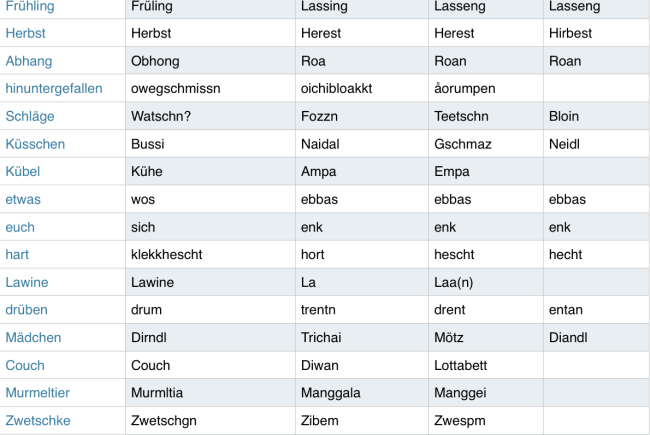Click the Lawine link

(x=27, y=282)
